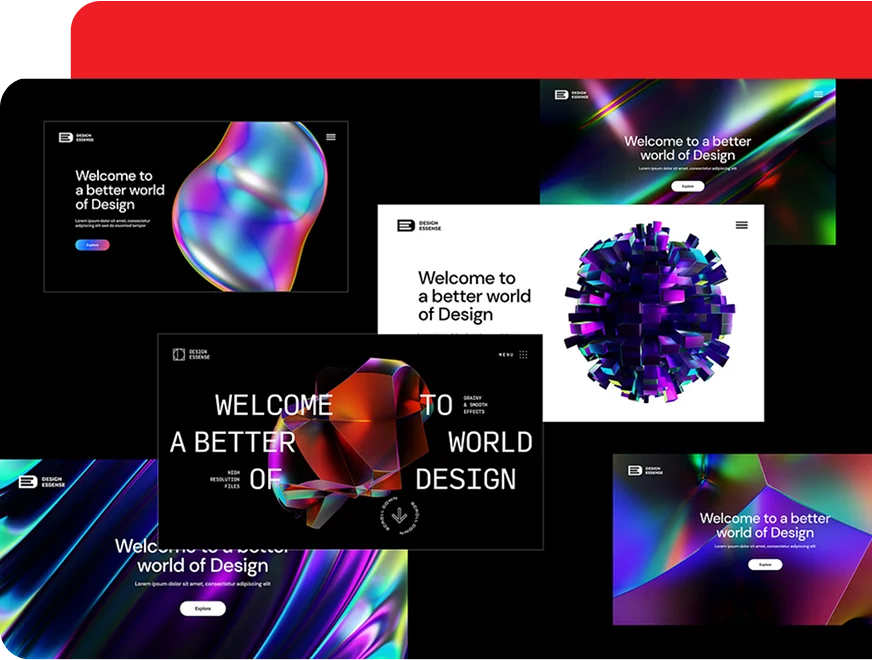Image resolution: width=872 pixels, height=660 pixels.
Task: Select the MENU label in the monospace mockup
Action: (x=506, y=354)
